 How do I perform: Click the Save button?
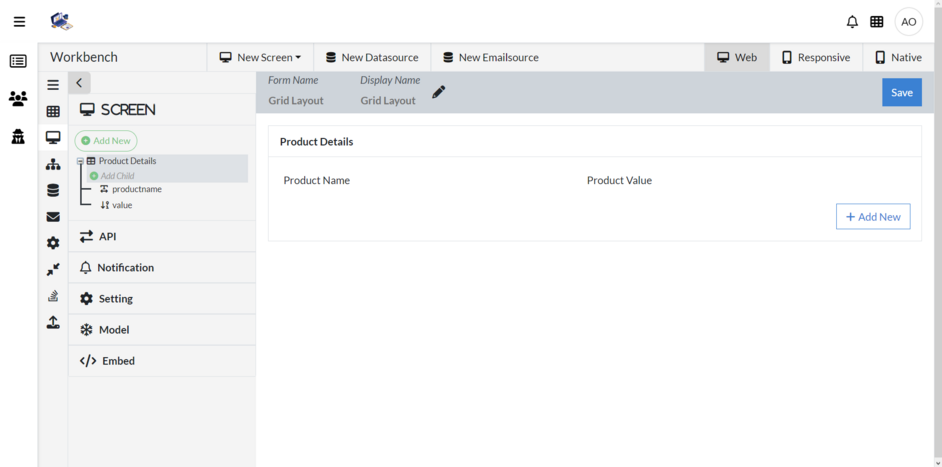tap(901, 92)
